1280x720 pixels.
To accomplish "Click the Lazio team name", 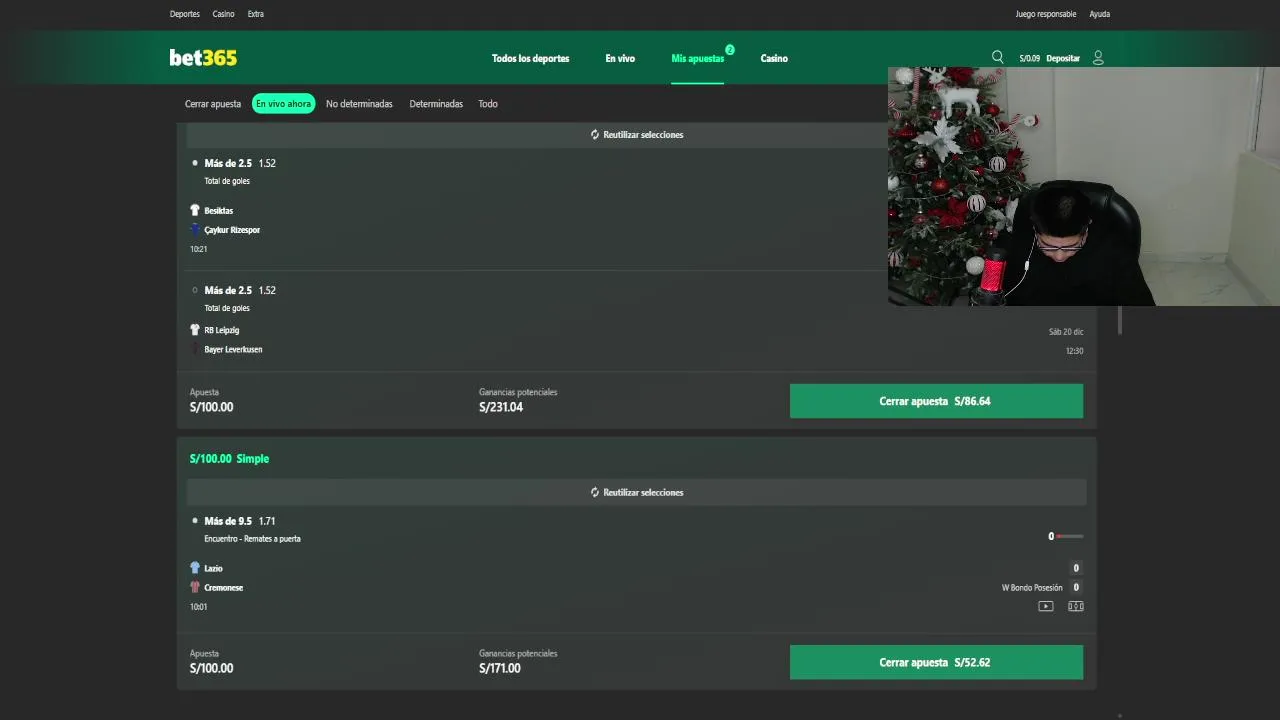I will [213, 568].
